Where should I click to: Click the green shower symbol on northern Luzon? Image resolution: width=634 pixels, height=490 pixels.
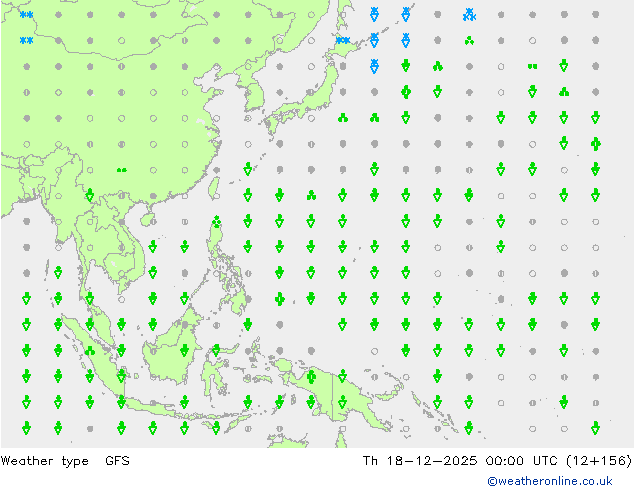[x=217, y=222]
